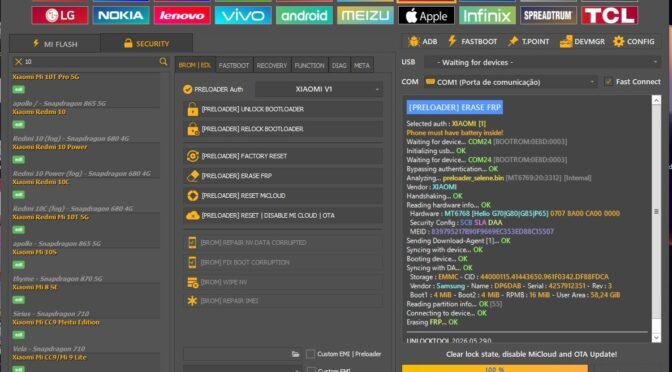Click [PRELOADER] RESET MICLOUD button
This screenshot has height=372, width=672.
click(283, 196)
